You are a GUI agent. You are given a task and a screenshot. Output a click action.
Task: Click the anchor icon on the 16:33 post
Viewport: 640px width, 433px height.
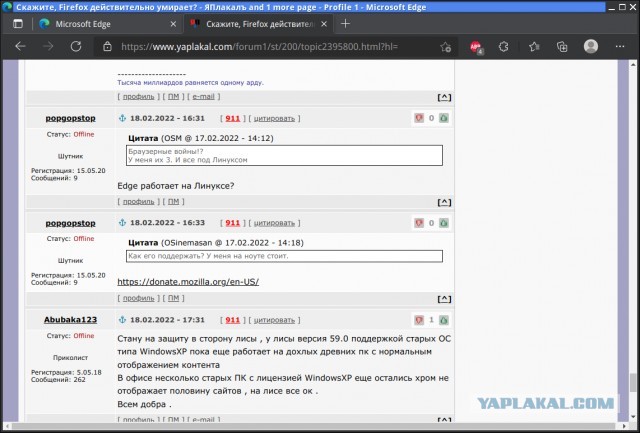pyautogui.click(x=122, y=223)
